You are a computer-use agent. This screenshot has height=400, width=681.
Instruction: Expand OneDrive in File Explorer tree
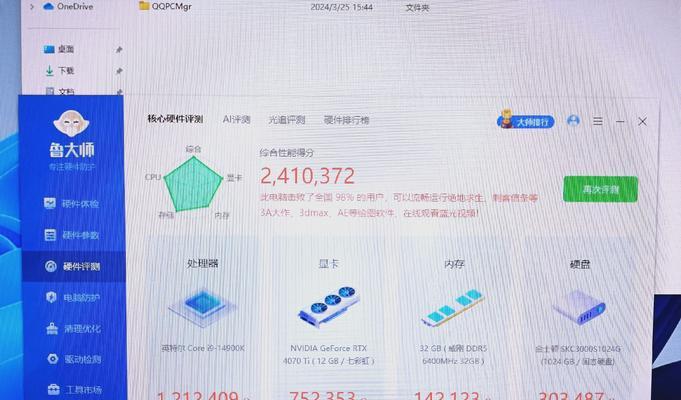31,7
